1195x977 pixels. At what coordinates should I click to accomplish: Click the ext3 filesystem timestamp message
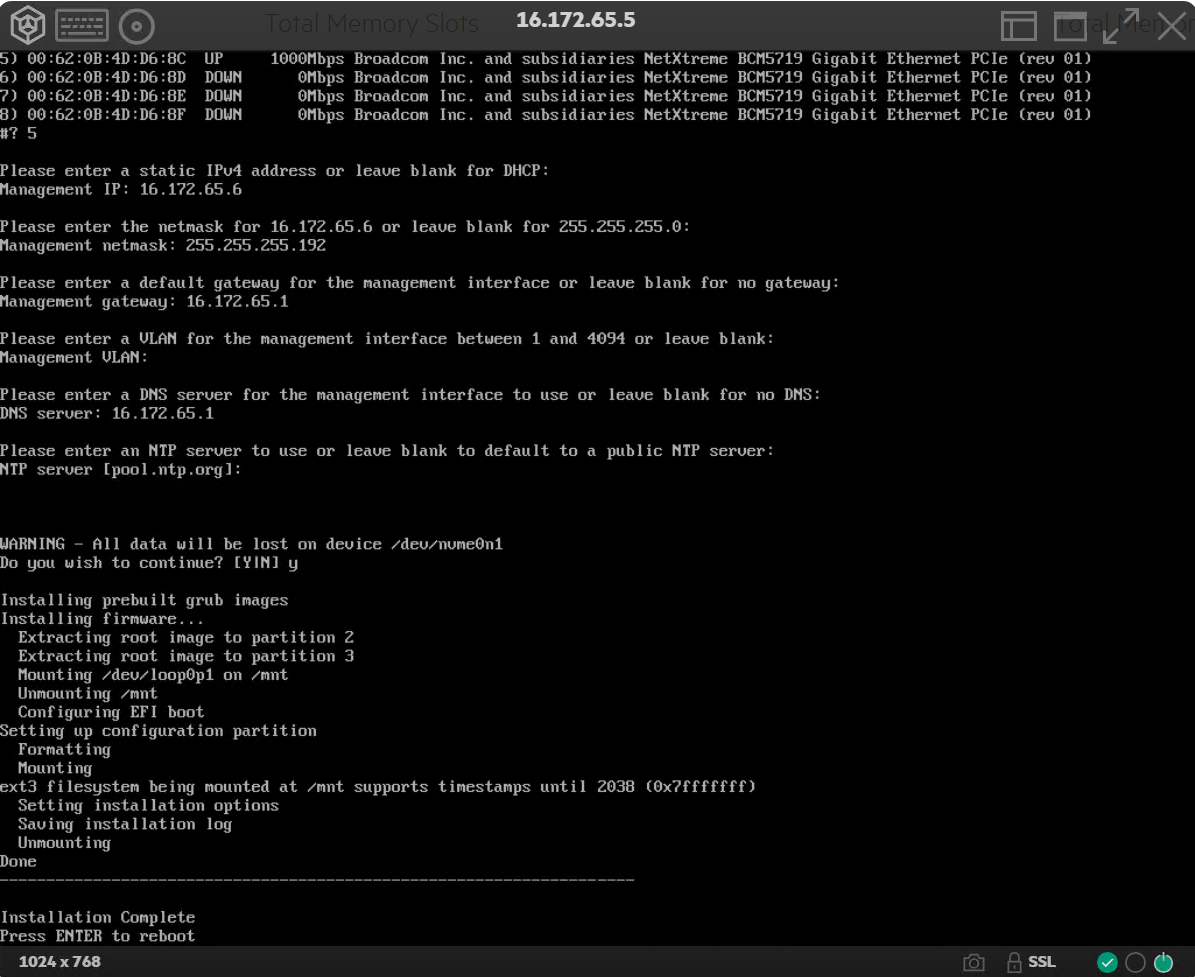click(x=378, y=786)
